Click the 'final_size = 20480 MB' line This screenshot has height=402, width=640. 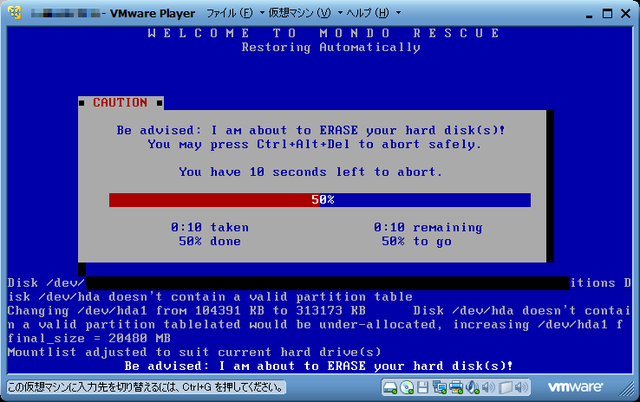89,338
